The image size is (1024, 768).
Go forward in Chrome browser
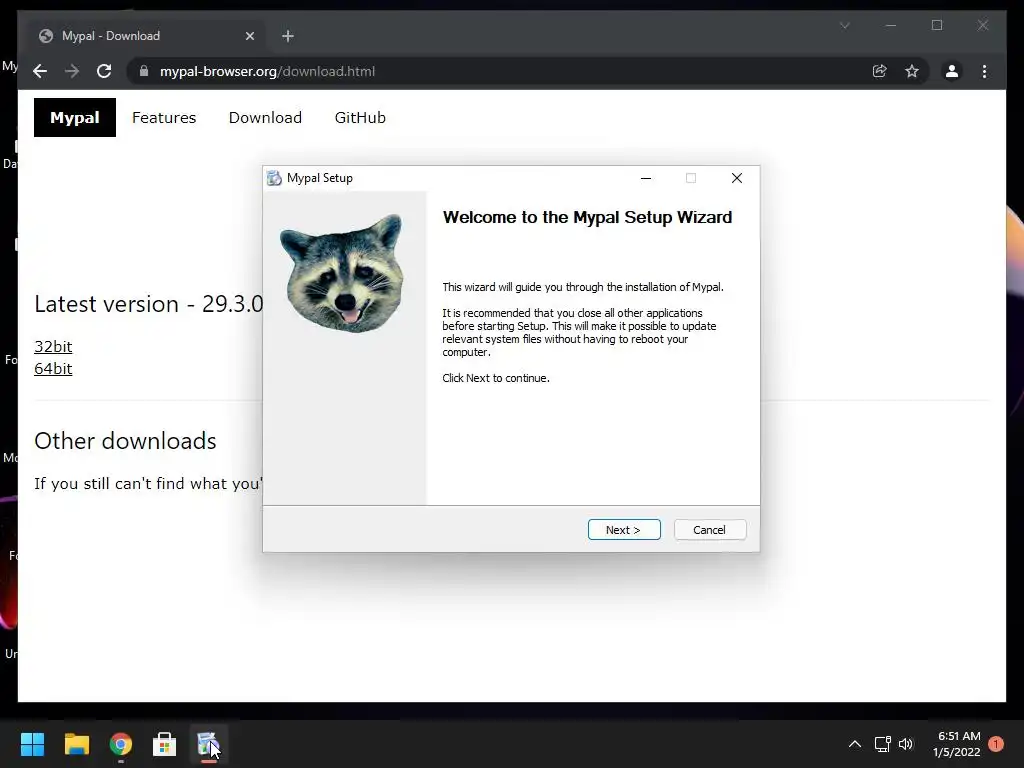(72, 71)
